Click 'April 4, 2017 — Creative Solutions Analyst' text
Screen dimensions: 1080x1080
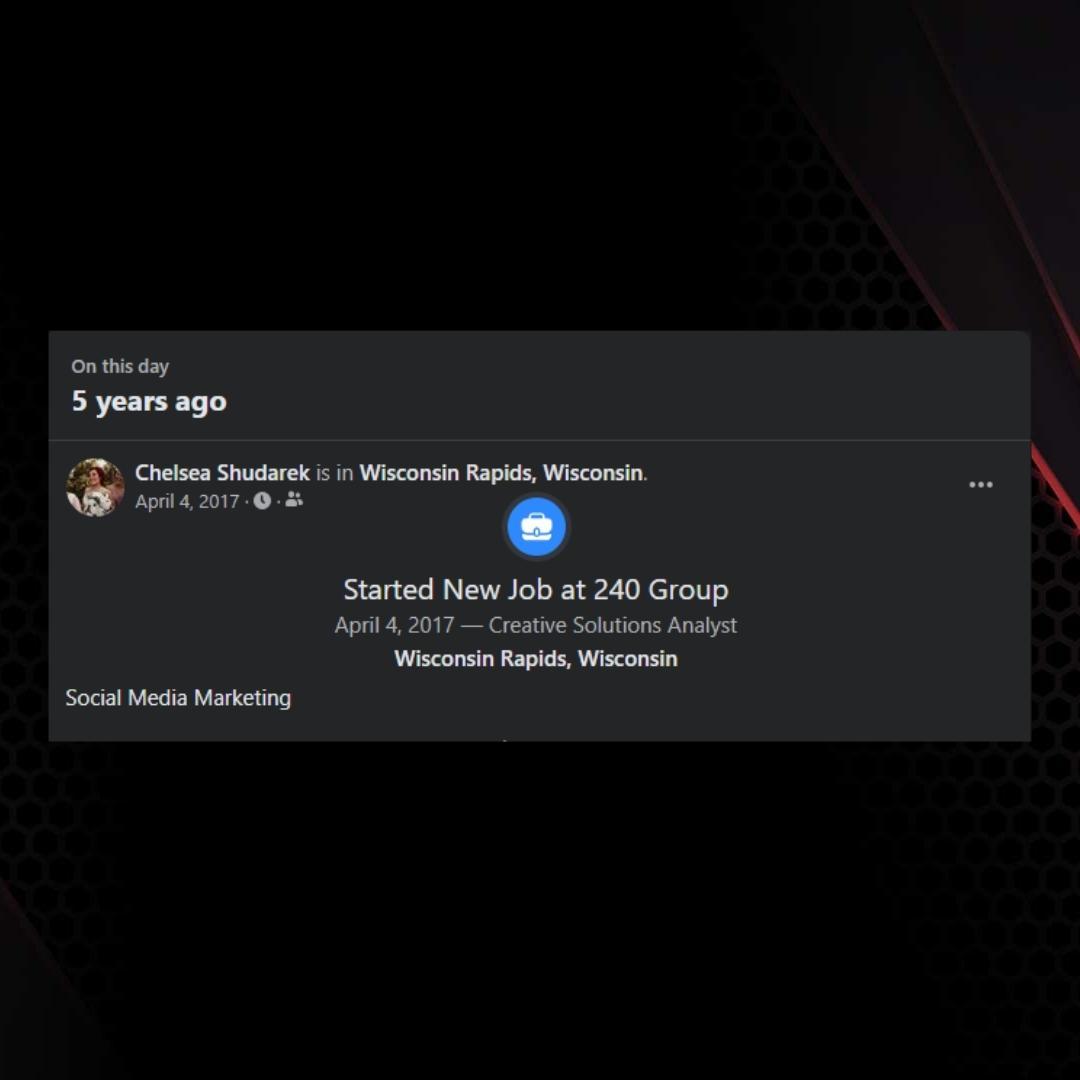536,625
